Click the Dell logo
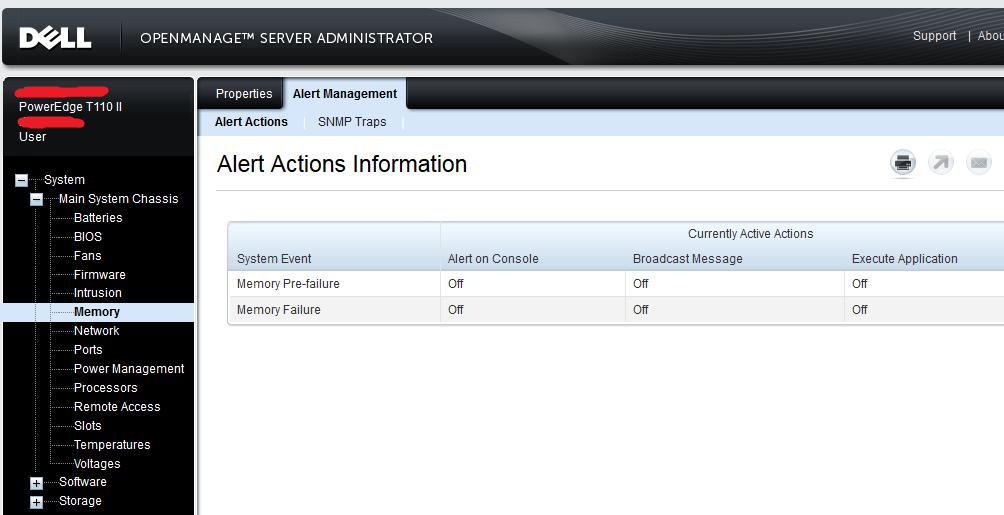 point(55,38)
